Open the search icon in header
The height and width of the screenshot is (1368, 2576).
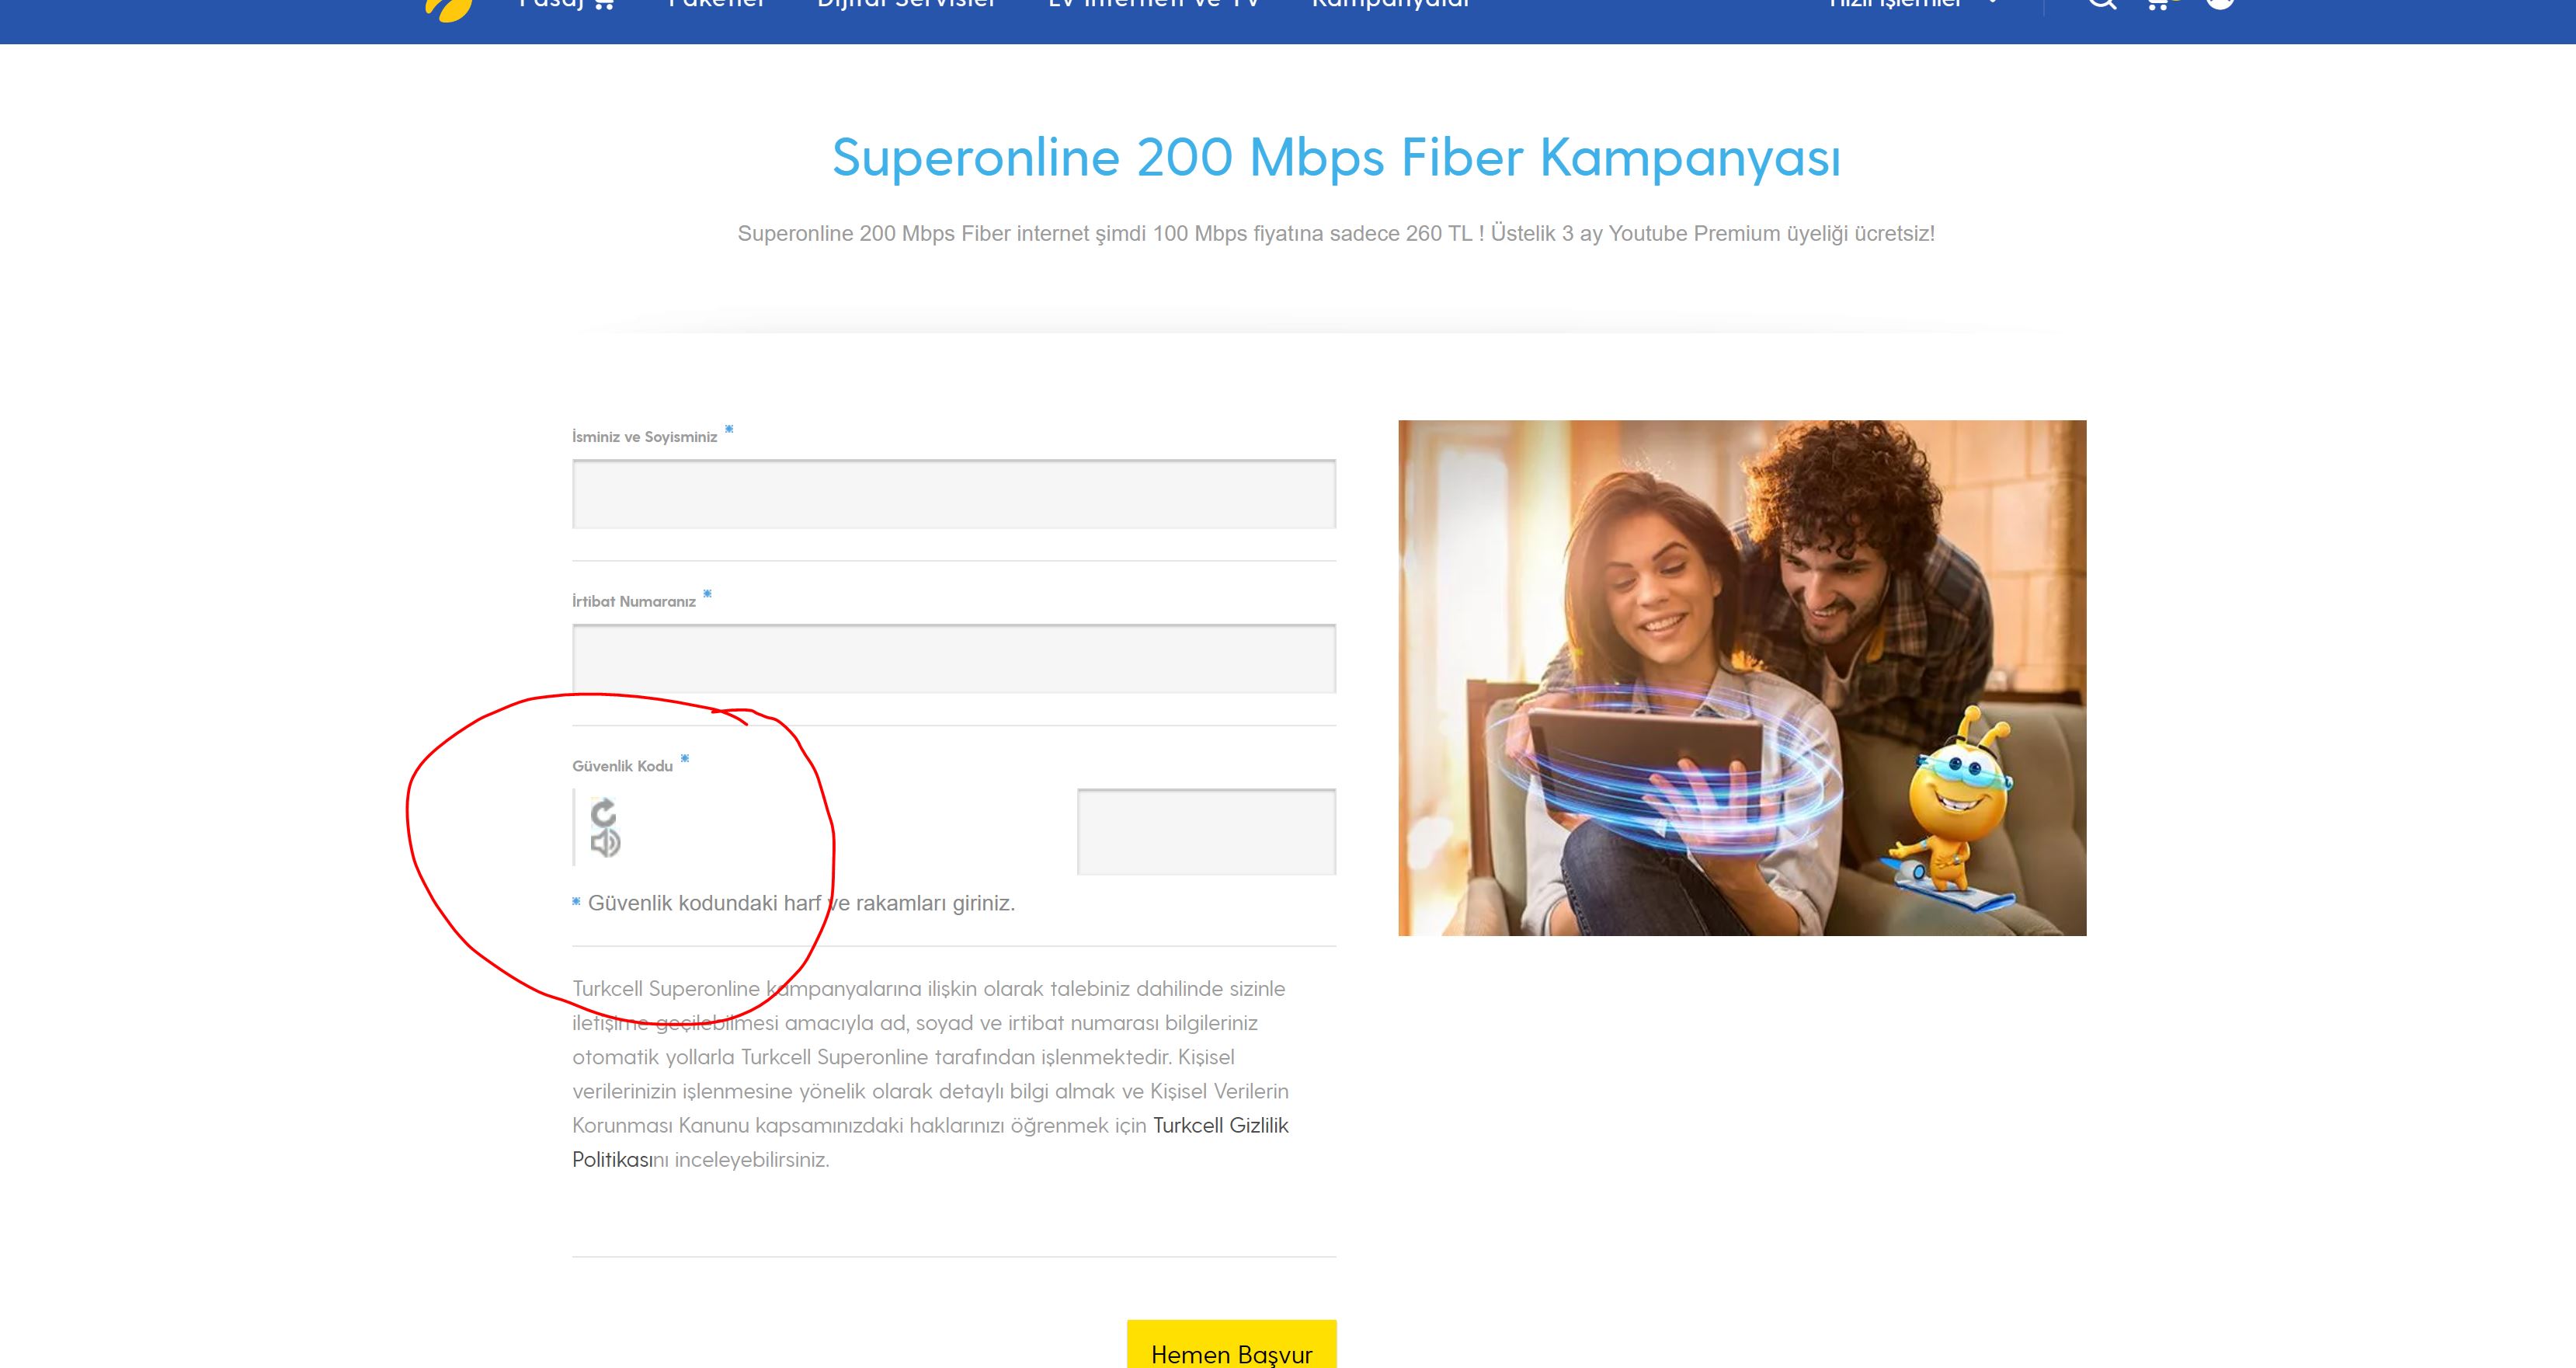tap(2102, 4)
